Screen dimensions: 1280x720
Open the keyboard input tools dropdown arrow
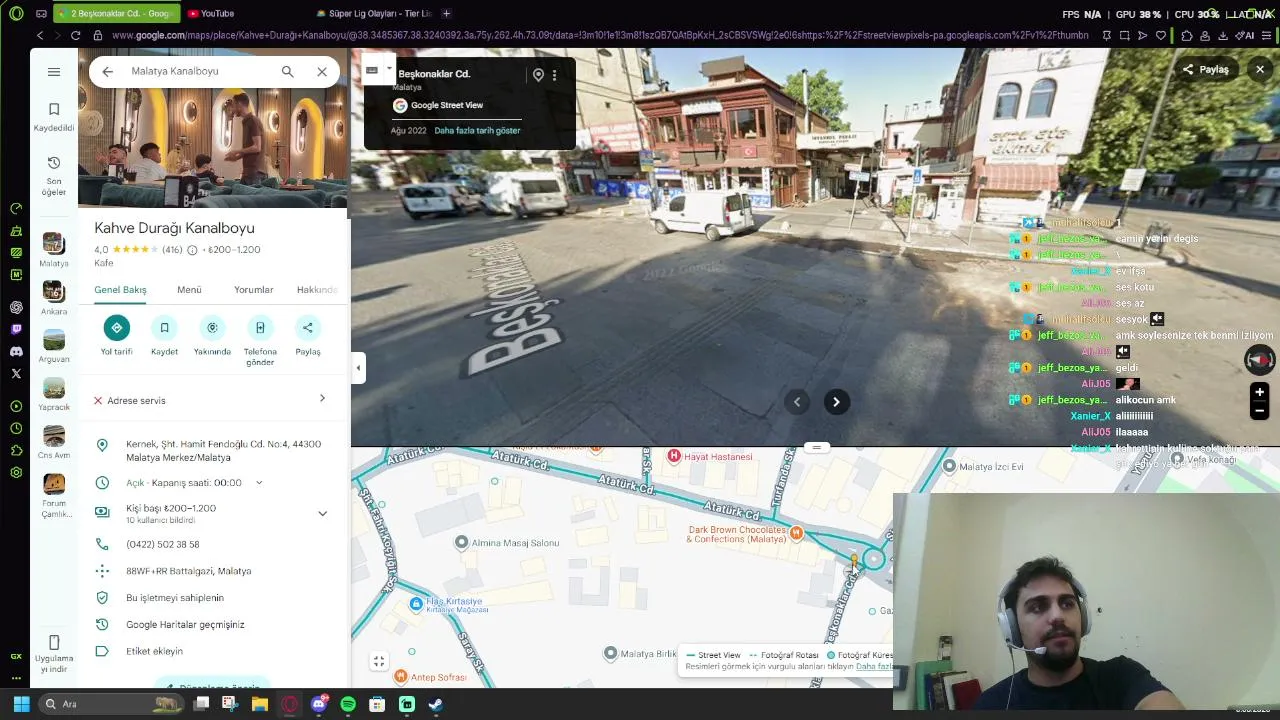(x=389, y=70)
